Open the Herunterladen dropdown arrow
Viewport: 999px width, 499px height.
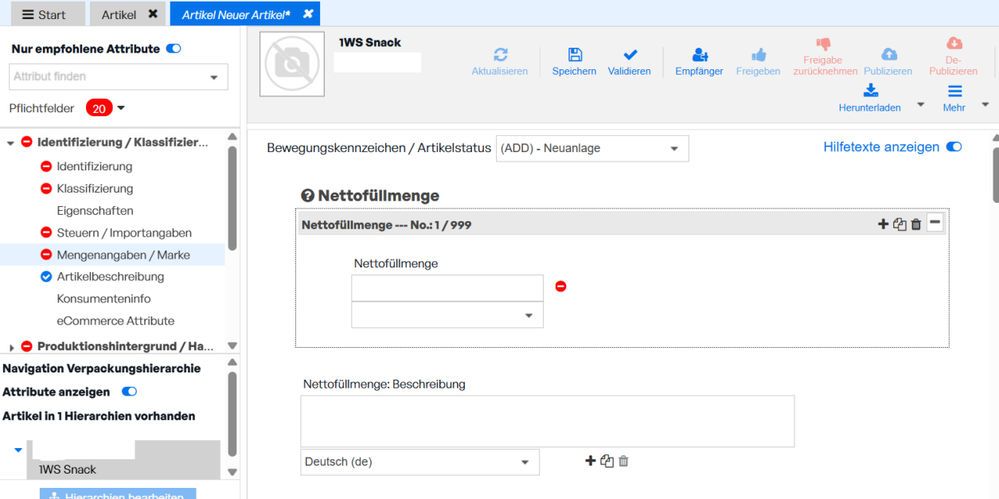click(x=921, y=104)
